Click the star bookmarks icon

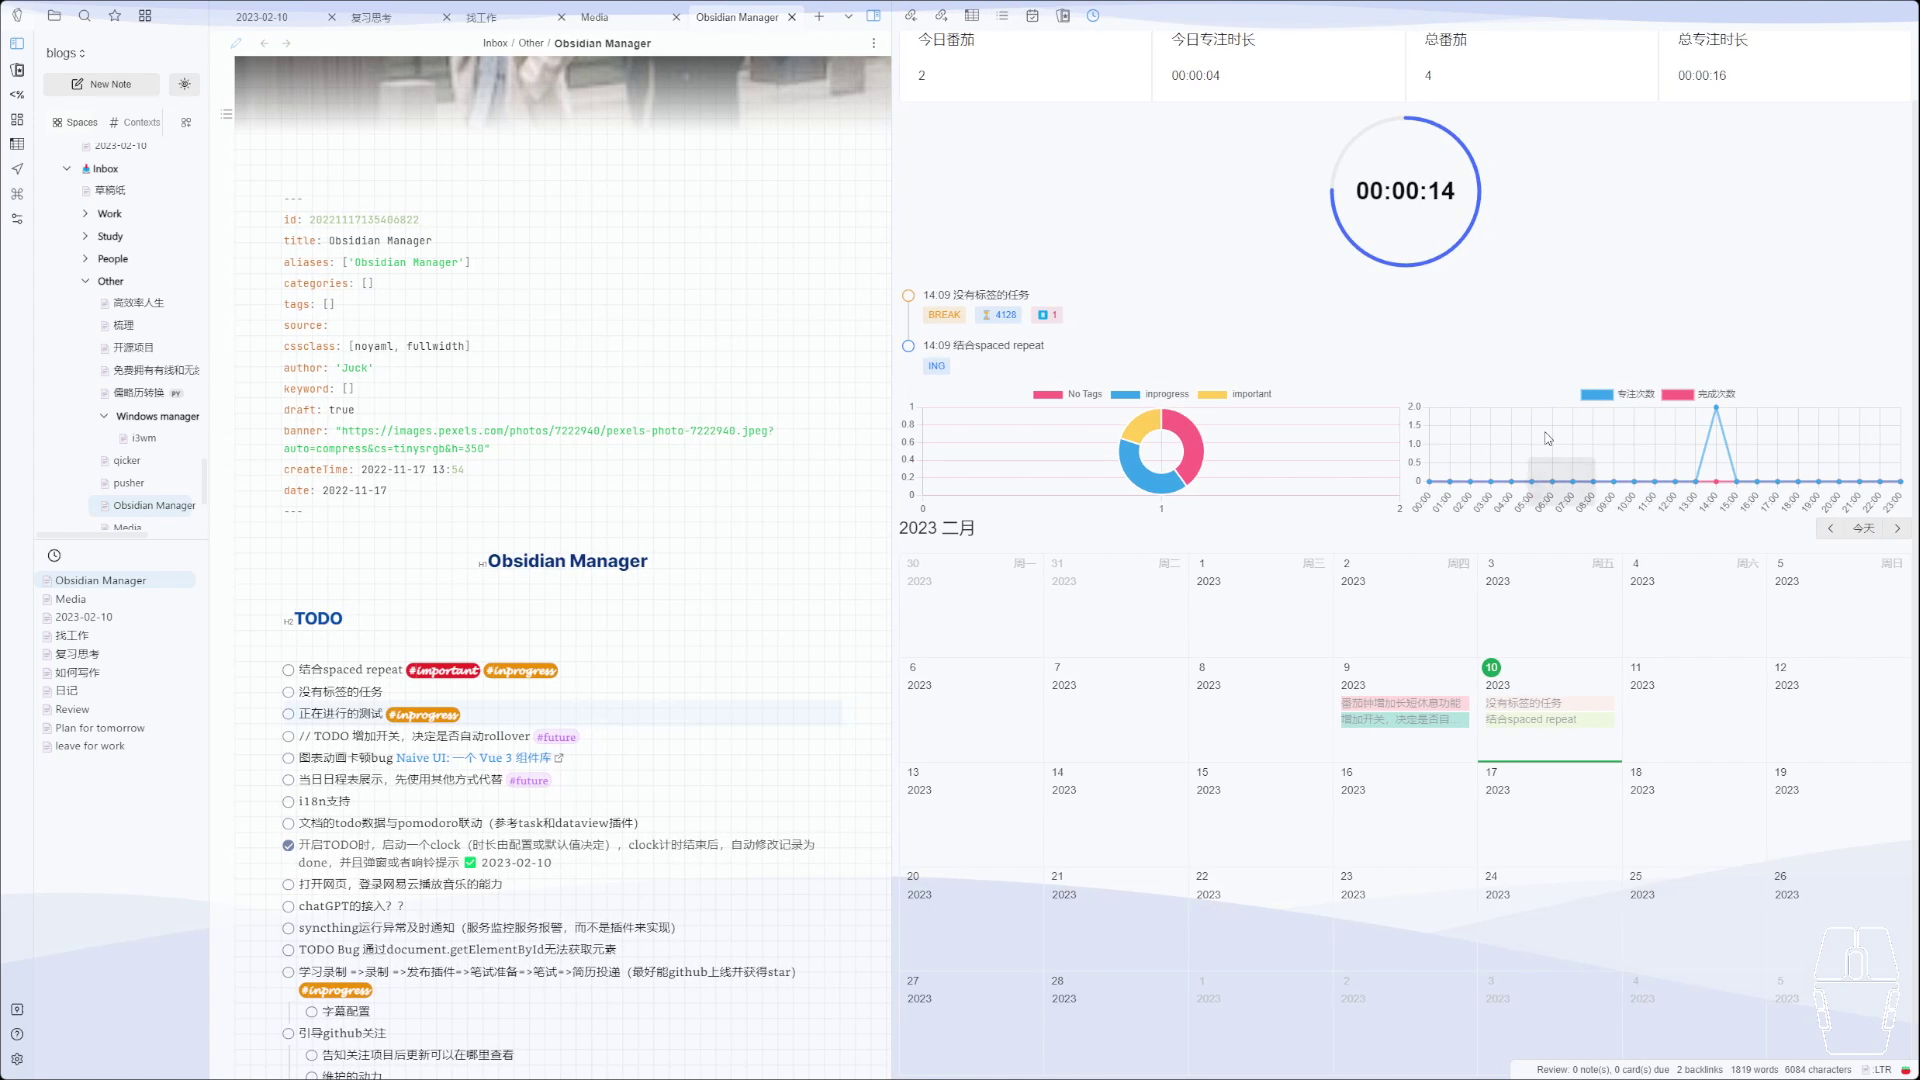point(115,16)
